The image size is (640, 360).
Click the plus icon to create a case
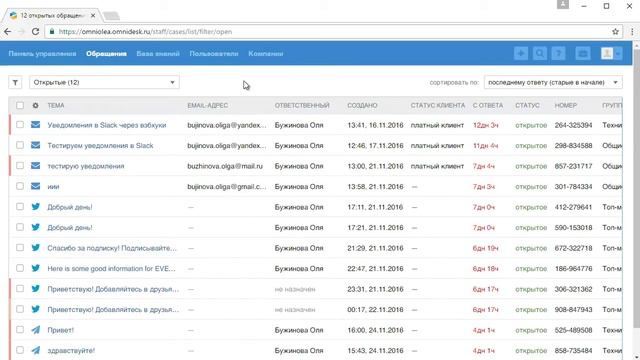[x=521, y=53]
